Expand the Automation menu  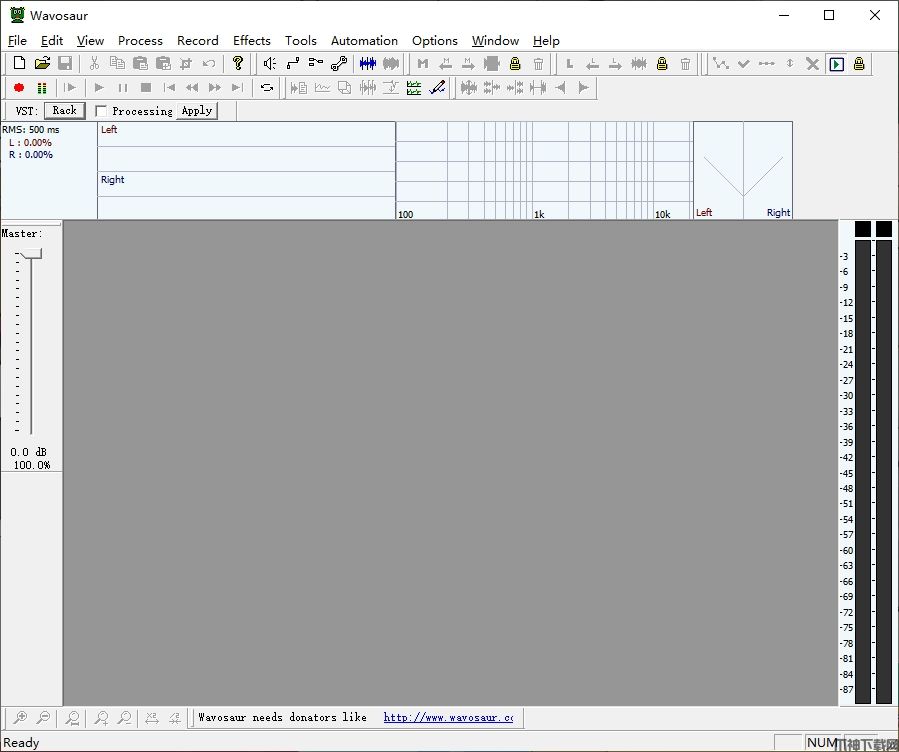[364, 41]
